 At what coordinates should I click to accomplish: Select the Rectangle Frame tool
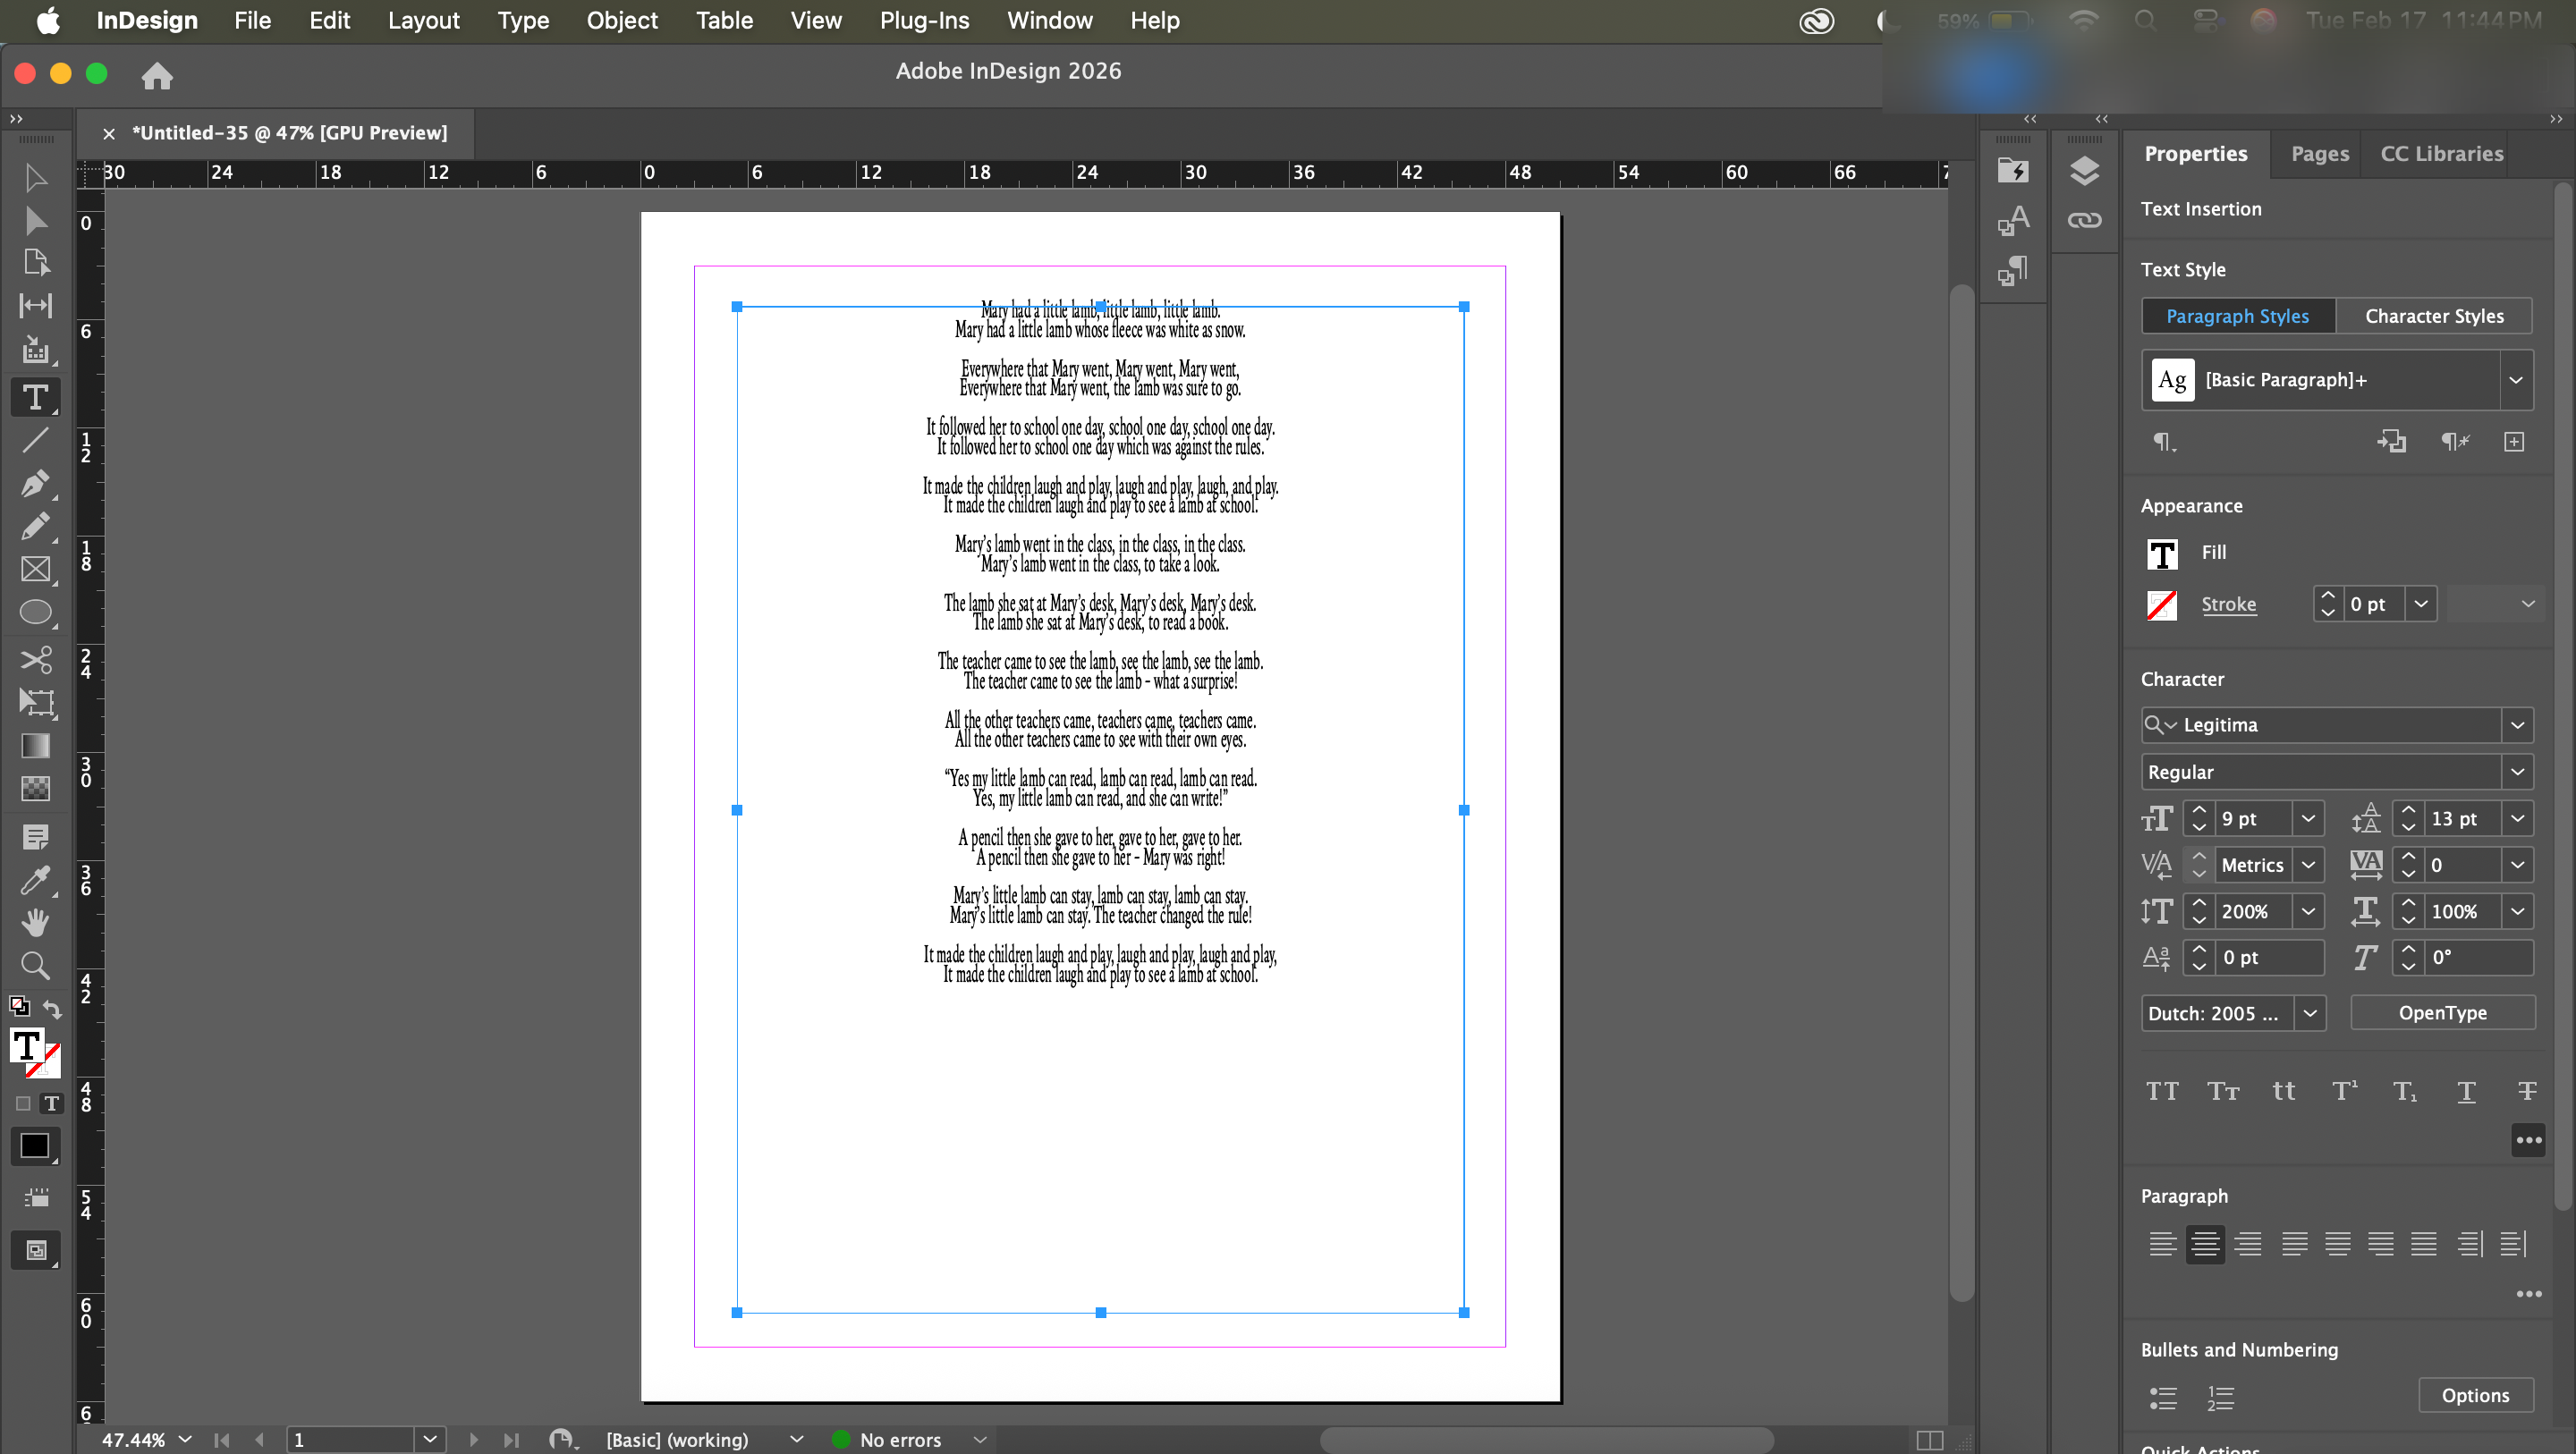pyautogui.click(x=35, y=570)
